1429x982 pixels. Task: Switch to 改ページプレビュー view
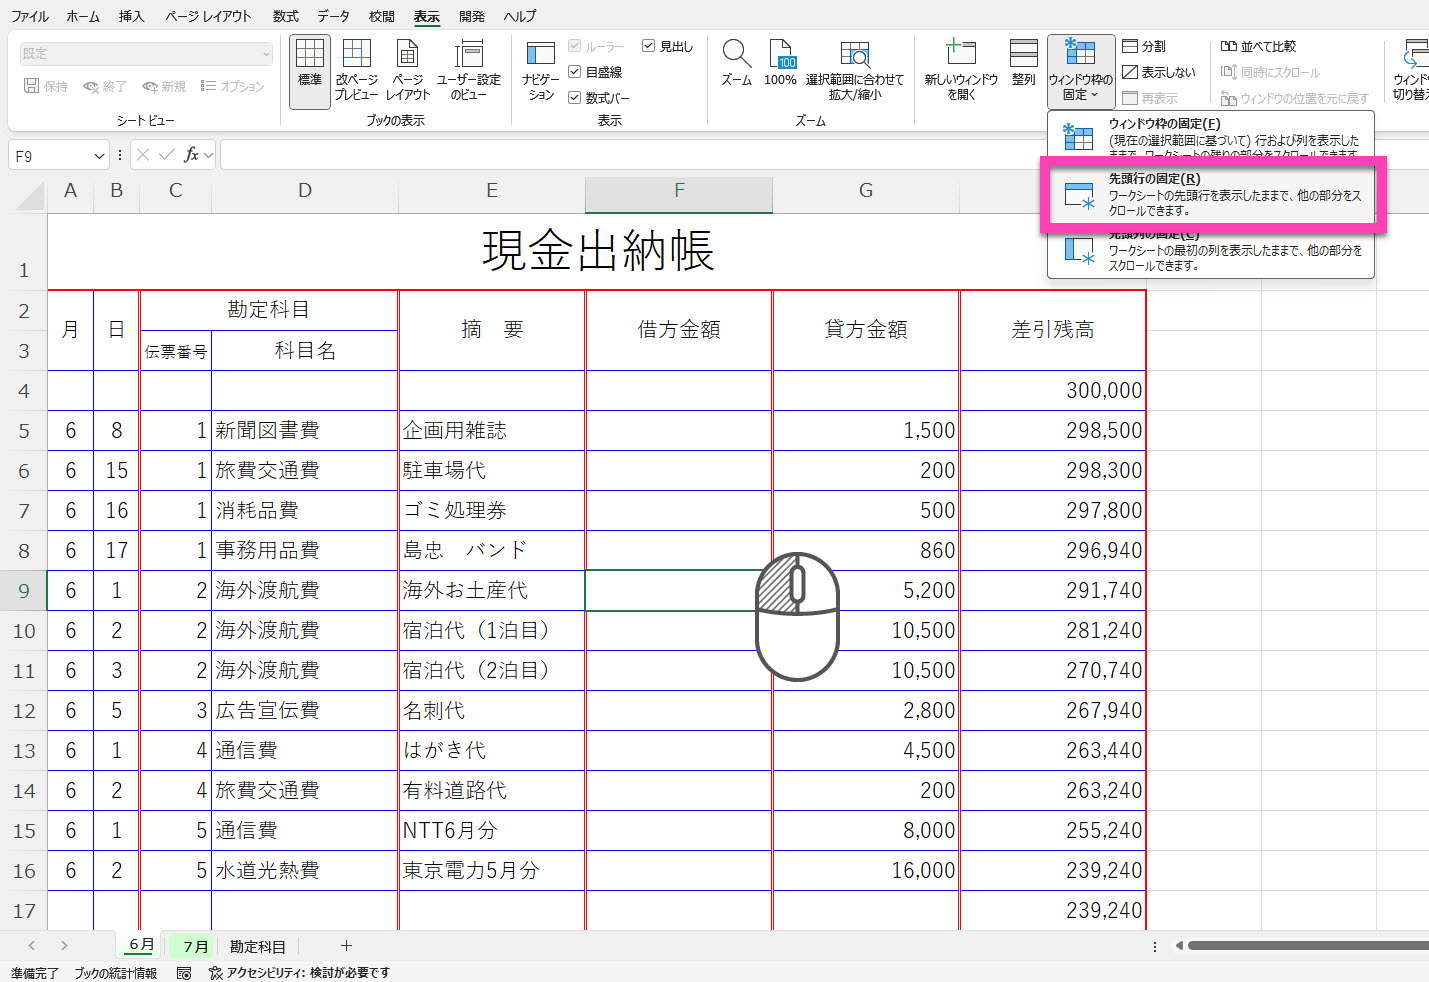point(356,70)
